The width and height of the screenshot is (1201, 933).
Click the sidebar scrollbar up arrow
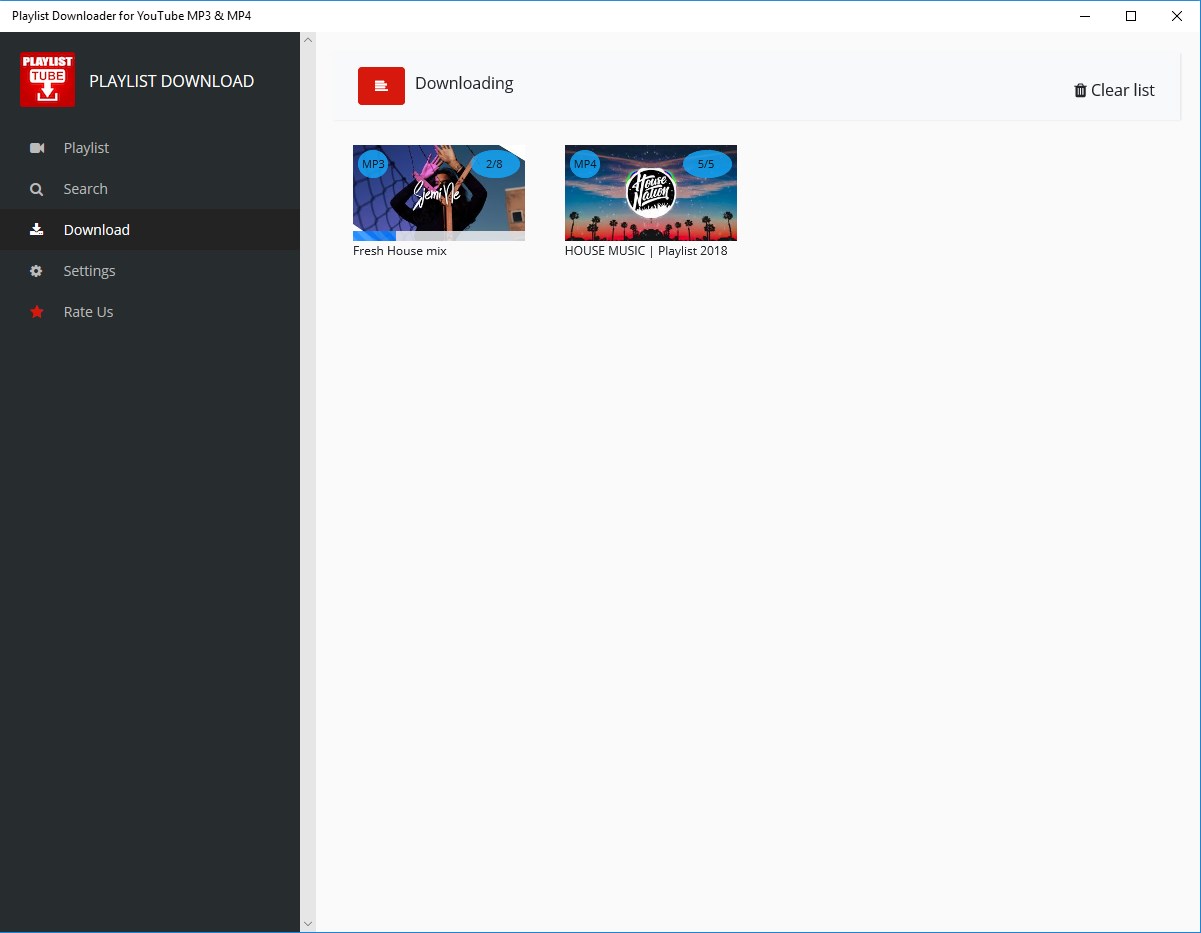tap(308, 40)
